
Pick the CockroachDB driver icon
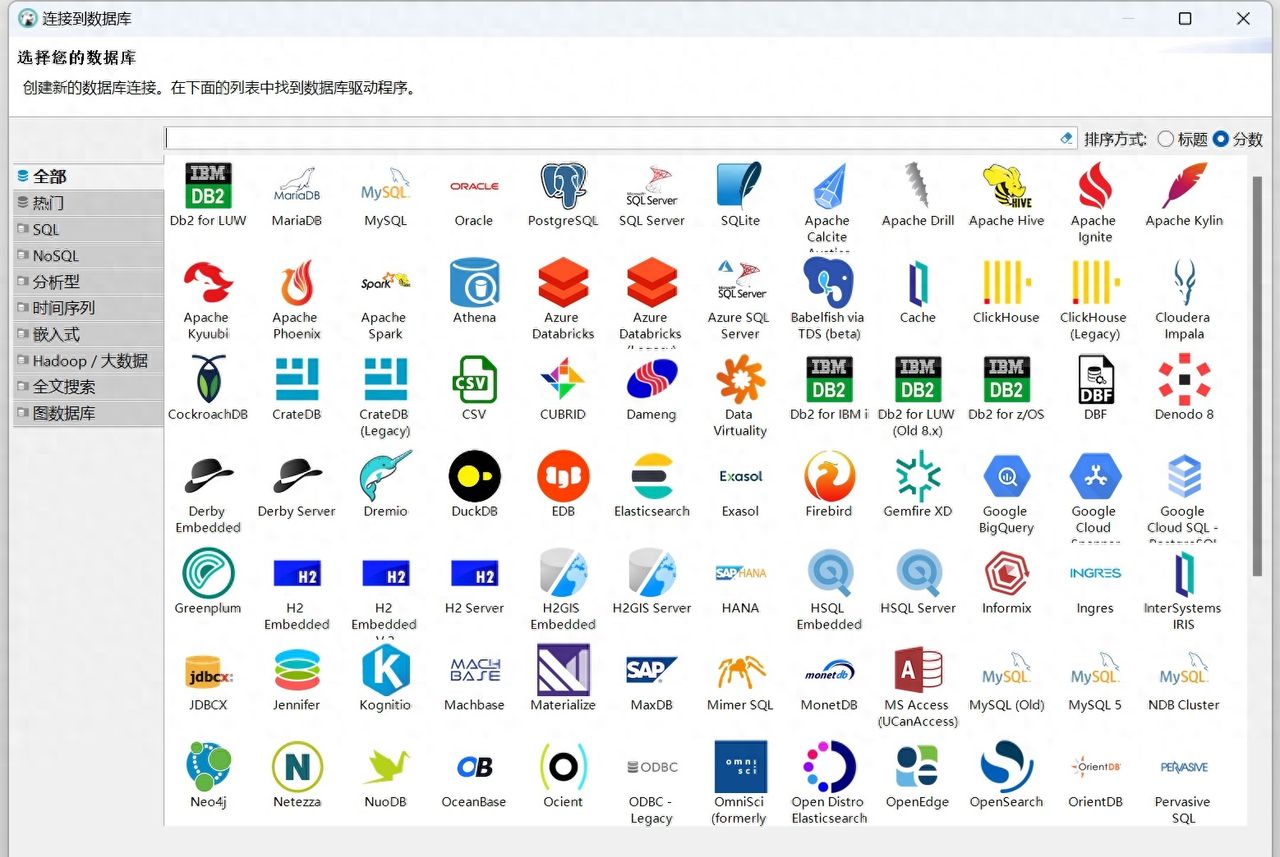(x=208, y=380)
